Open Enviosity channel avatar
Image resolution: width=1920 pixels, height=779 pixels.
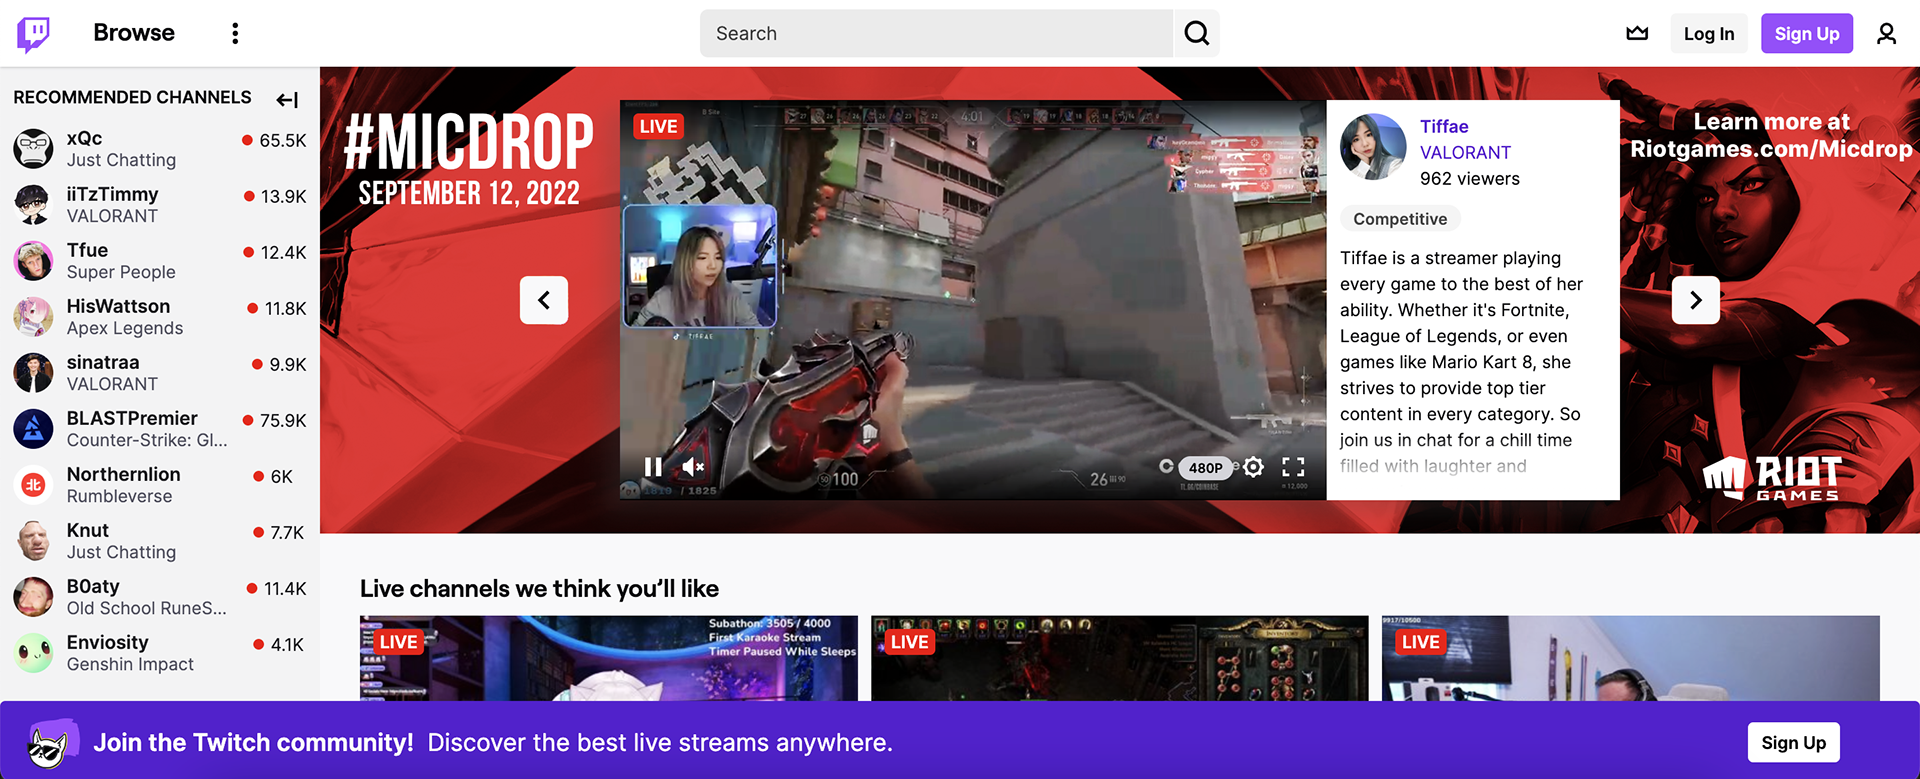tap(33, 653)
